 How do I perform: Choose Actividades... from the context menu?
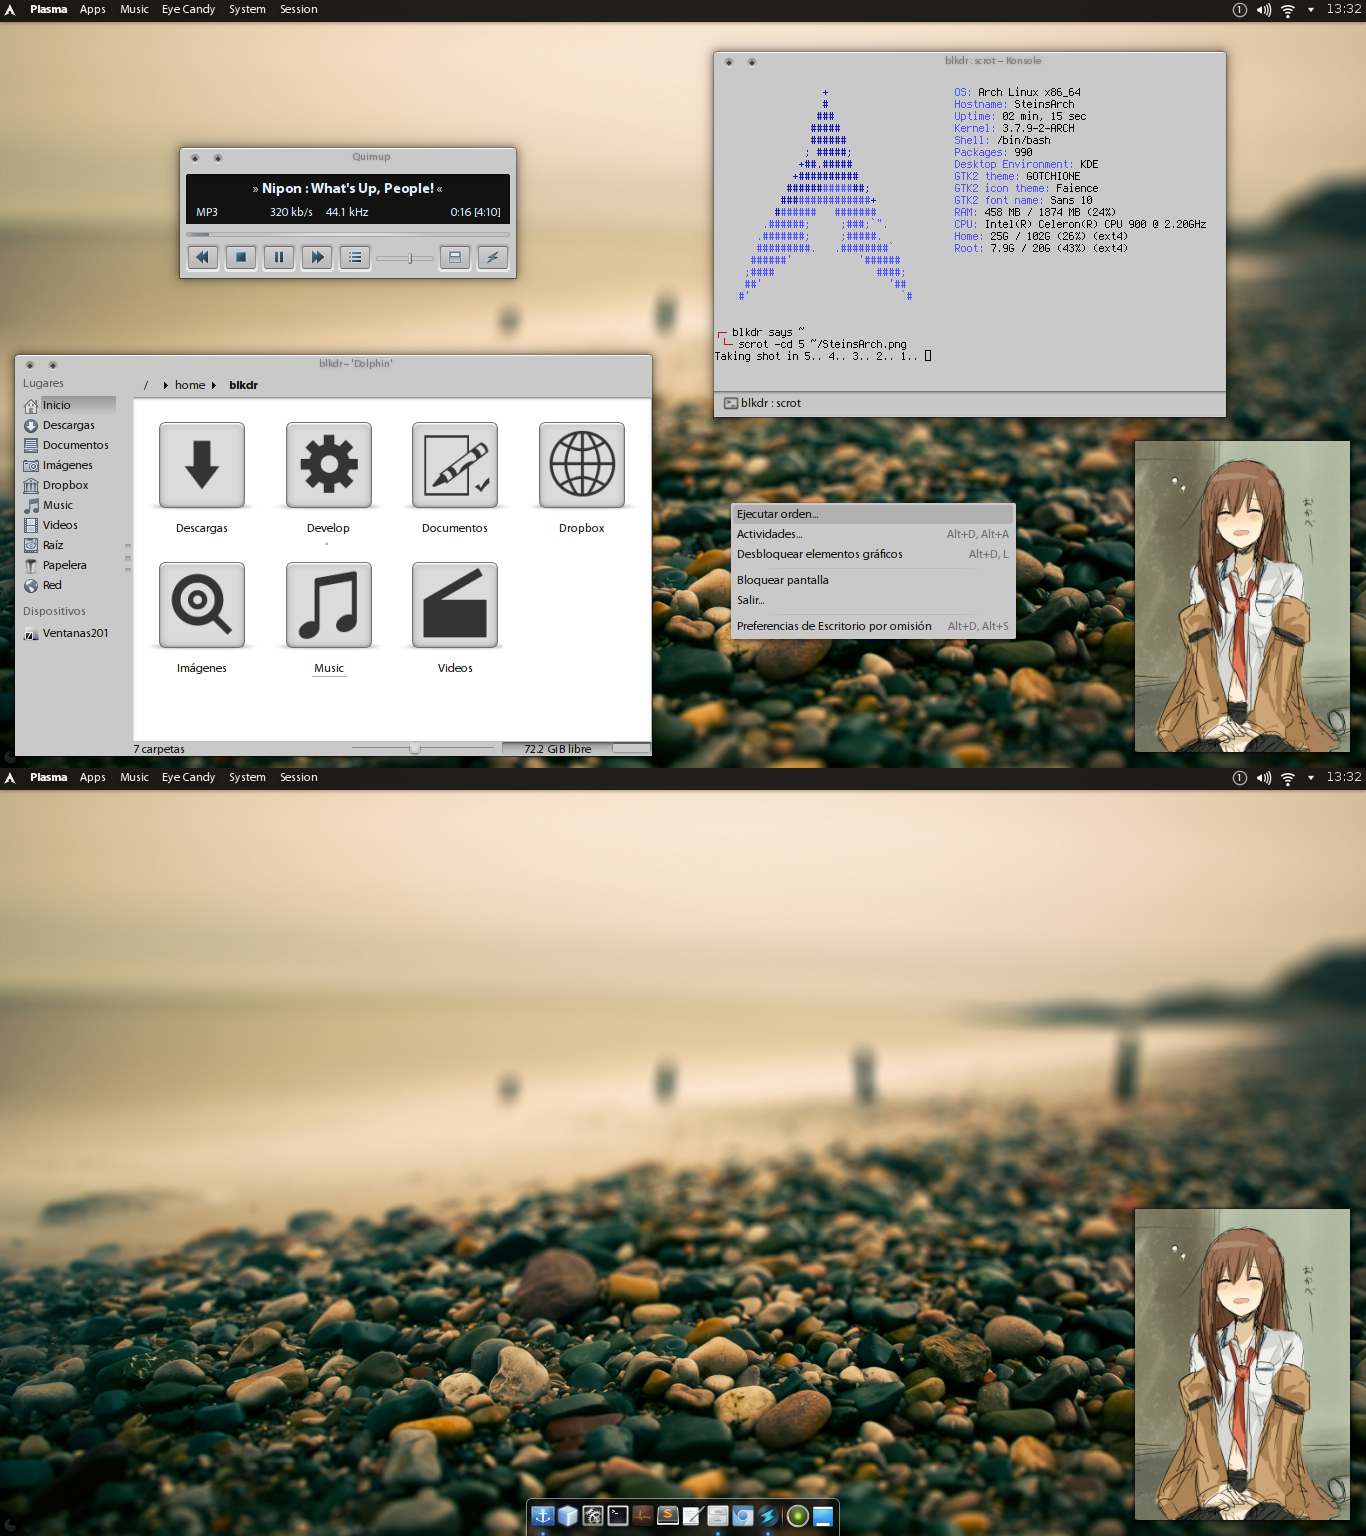pos(873,534)
